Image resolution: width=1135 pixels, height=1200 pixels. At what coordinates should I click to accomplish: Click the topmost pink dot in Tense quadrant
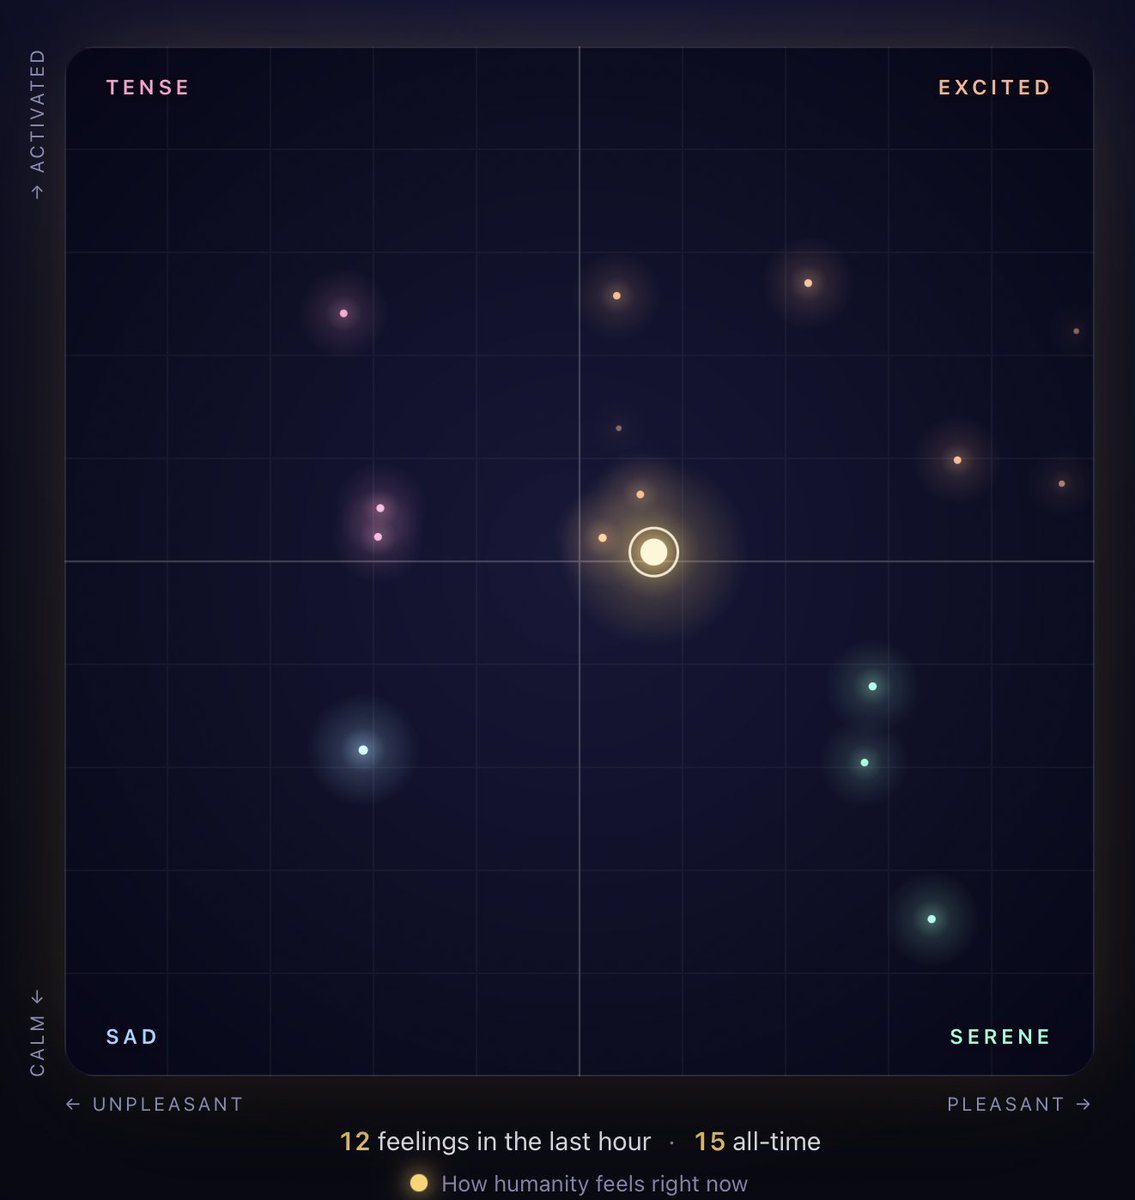point(344,314)
